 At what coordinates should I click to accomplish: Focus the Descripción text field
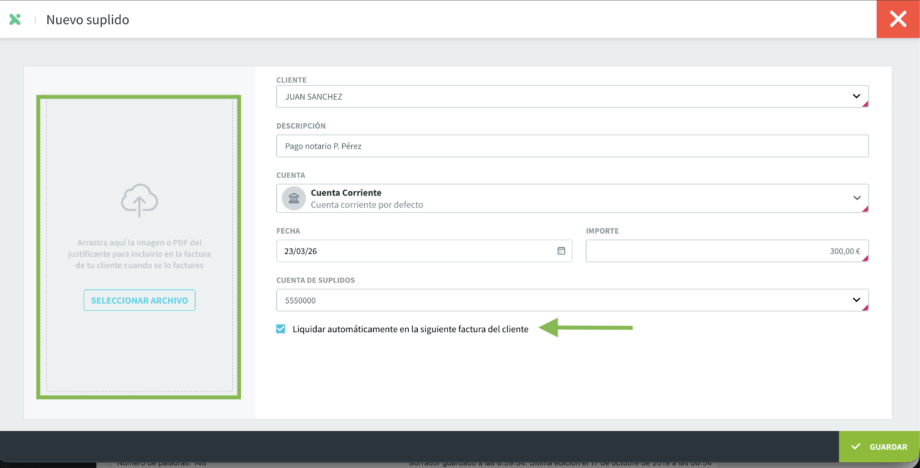tap(572, 146)
